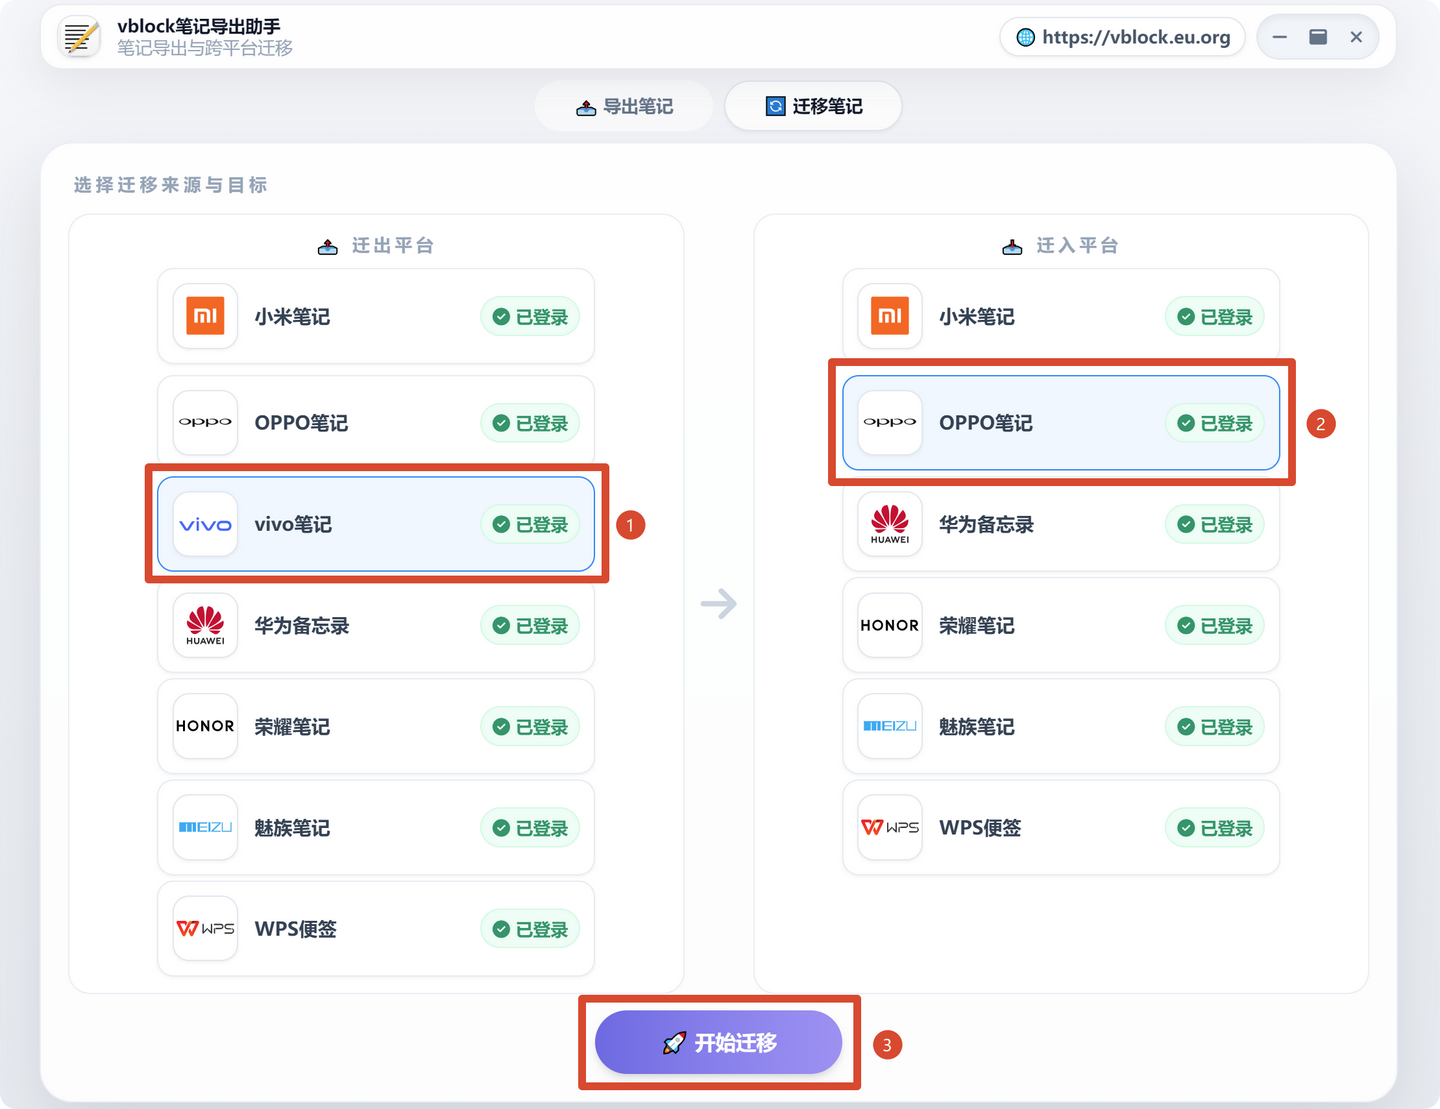Click 已登录 badge on source 魅族笔记

point(530,828)
